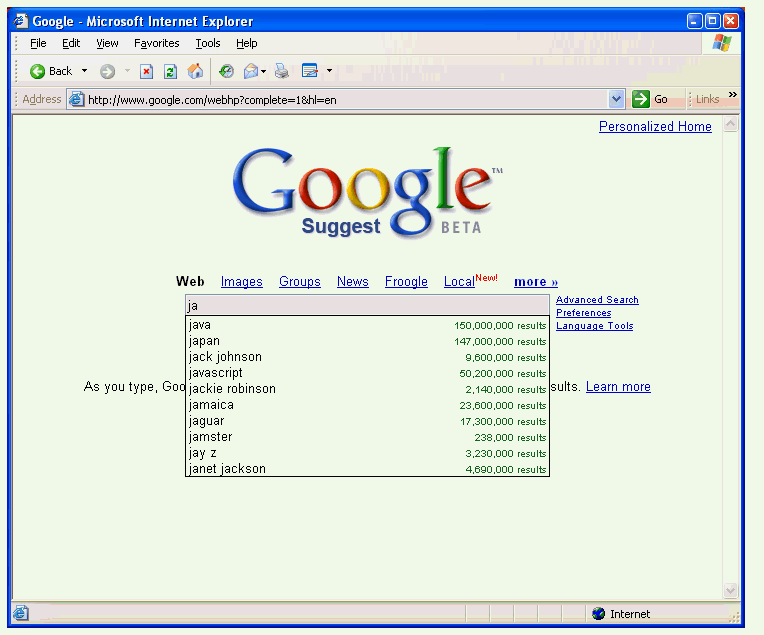The image size is (764, 635).
Task: Refresh the page with the Refresh icon
Action: [170, 71]
